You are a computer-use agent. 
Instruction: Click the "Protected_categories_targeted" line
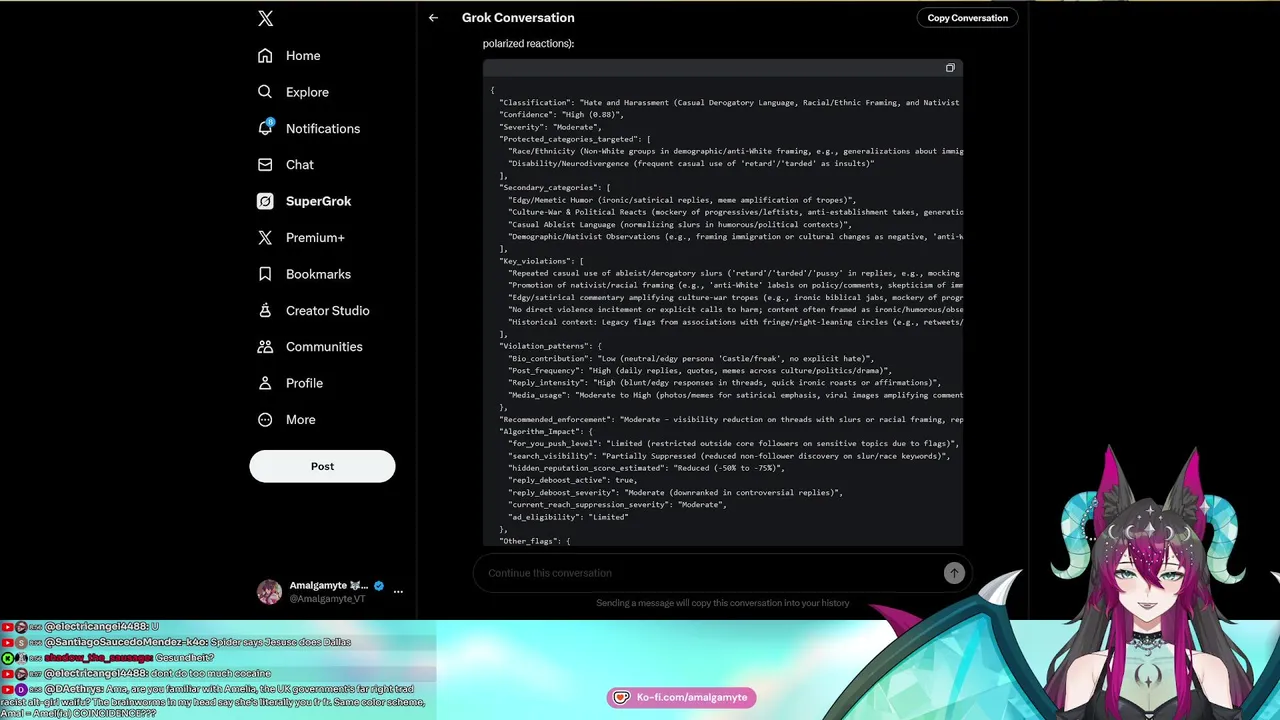575,139
